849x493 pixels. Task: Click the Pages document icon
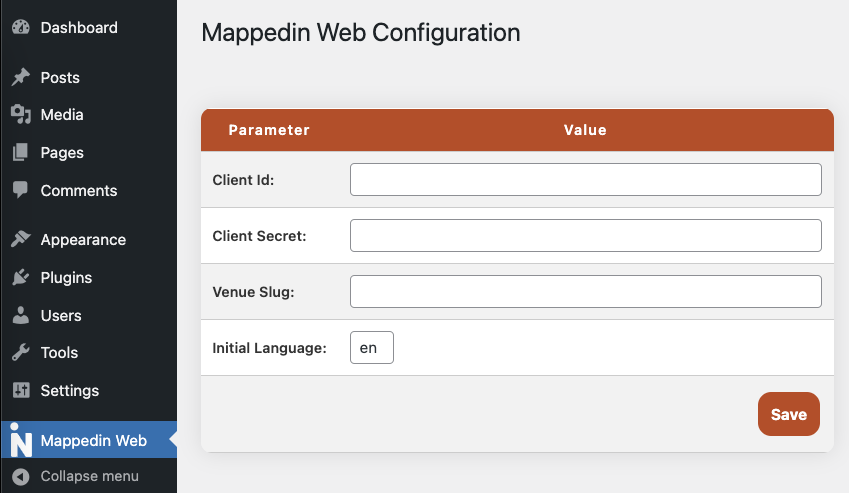click(21, 152)
